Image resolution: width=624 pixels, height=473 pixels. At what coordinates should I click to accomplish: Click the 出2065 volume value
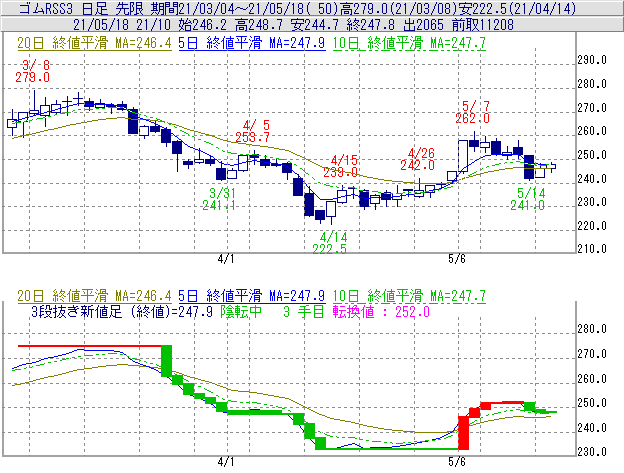(x=423, y=25)
